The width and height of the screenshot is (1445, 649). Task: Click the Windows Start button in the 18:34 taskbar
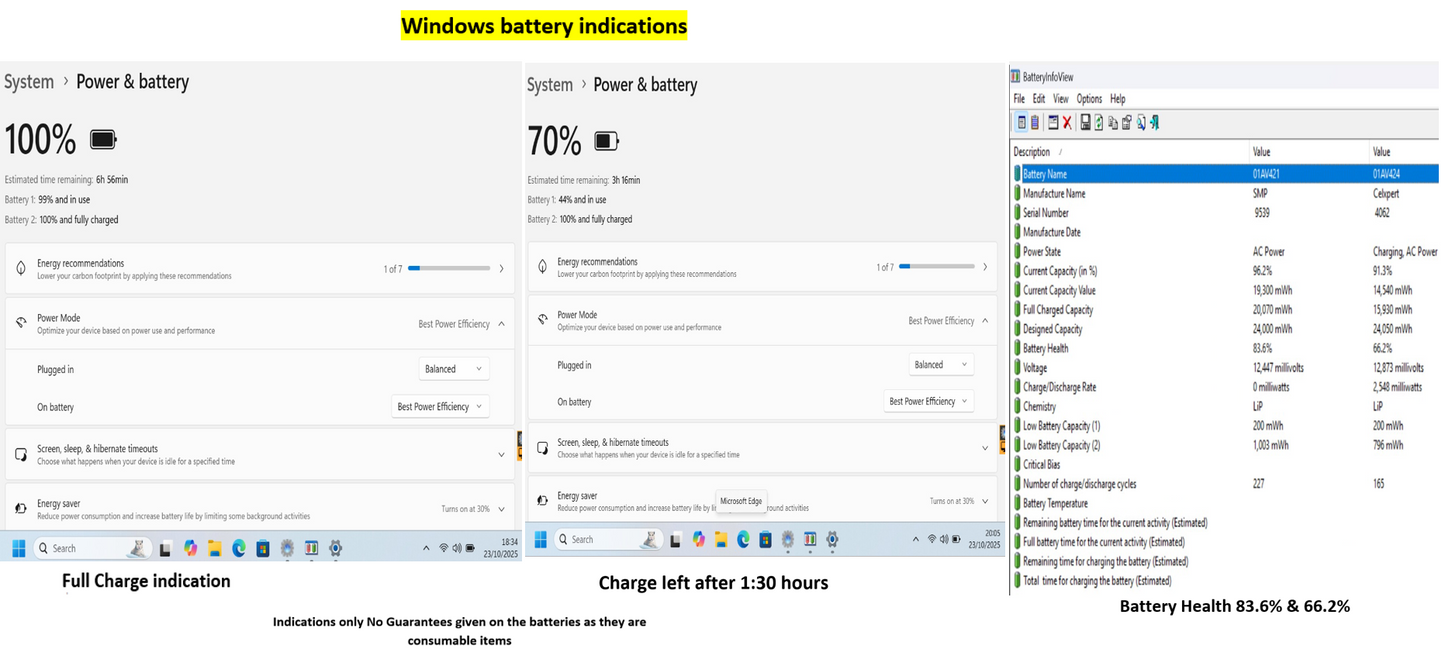[18, 549]
